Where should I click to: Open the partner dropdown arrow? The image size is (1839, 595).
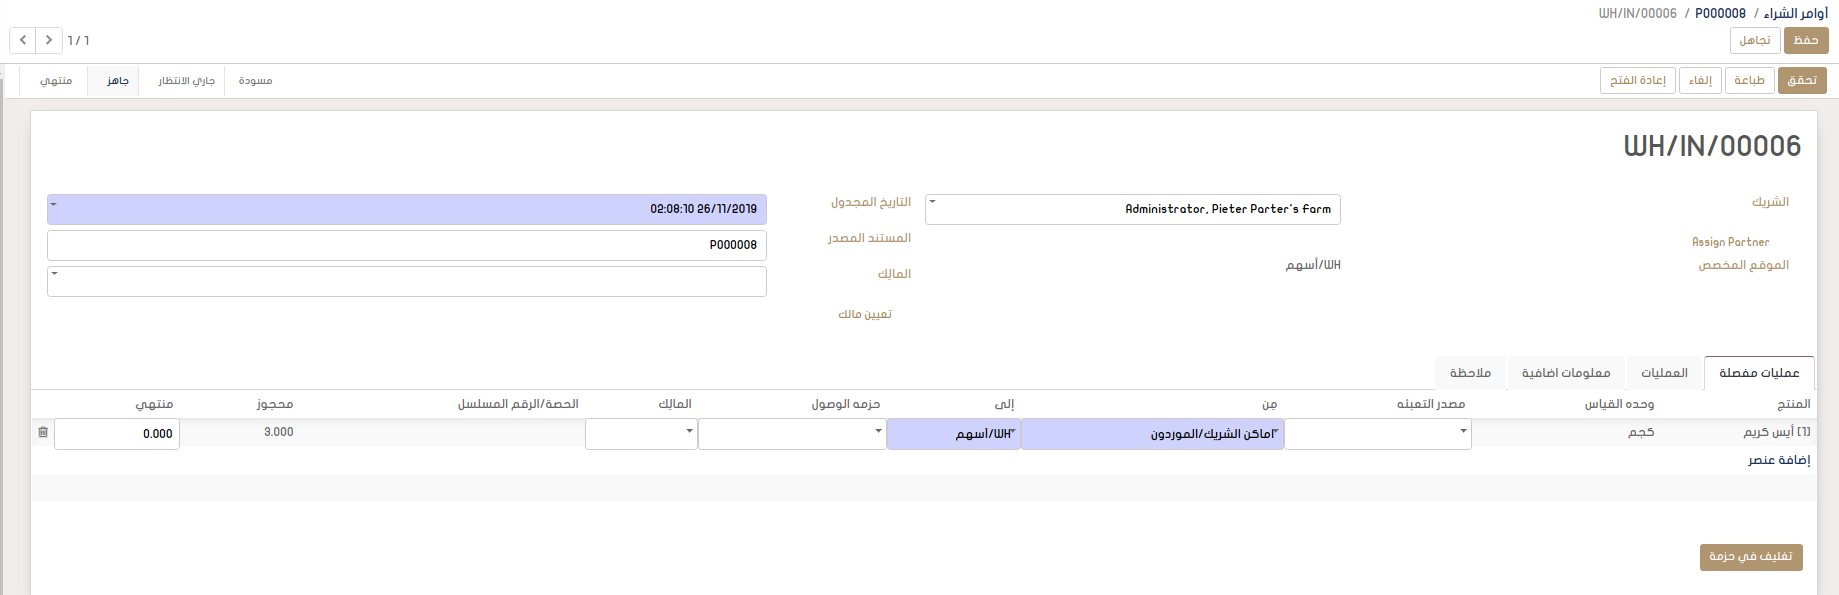933,202
